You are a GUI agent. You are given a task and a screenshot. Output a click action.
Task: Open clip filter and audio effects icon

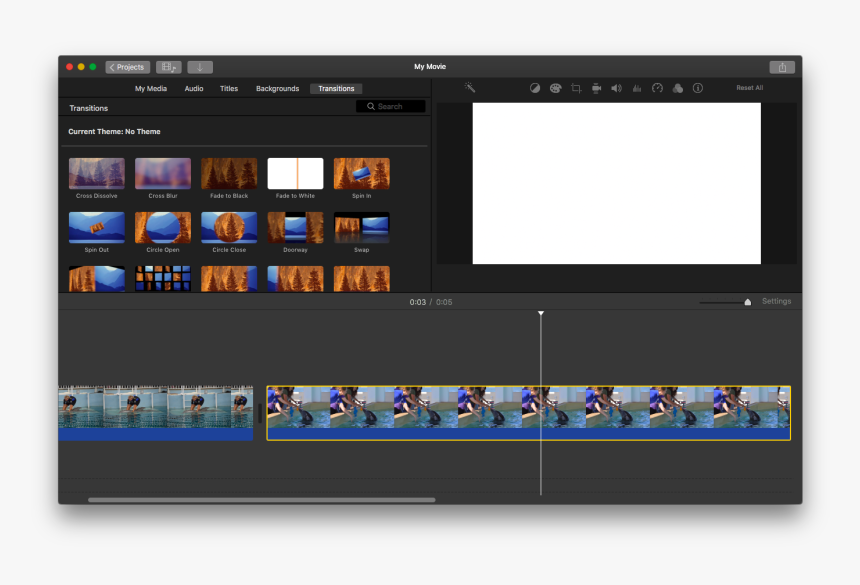click(678, 88)
